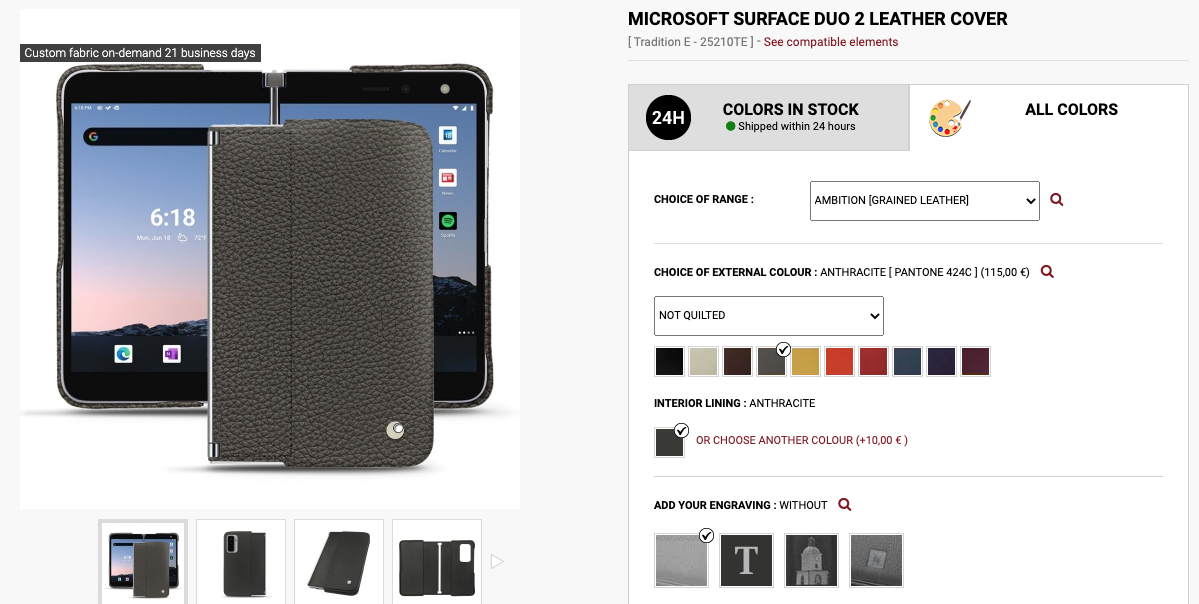This screenshot has width=1199, height=604.
Task: Pick the embossed logo engraving option
Action: point(876,560)
